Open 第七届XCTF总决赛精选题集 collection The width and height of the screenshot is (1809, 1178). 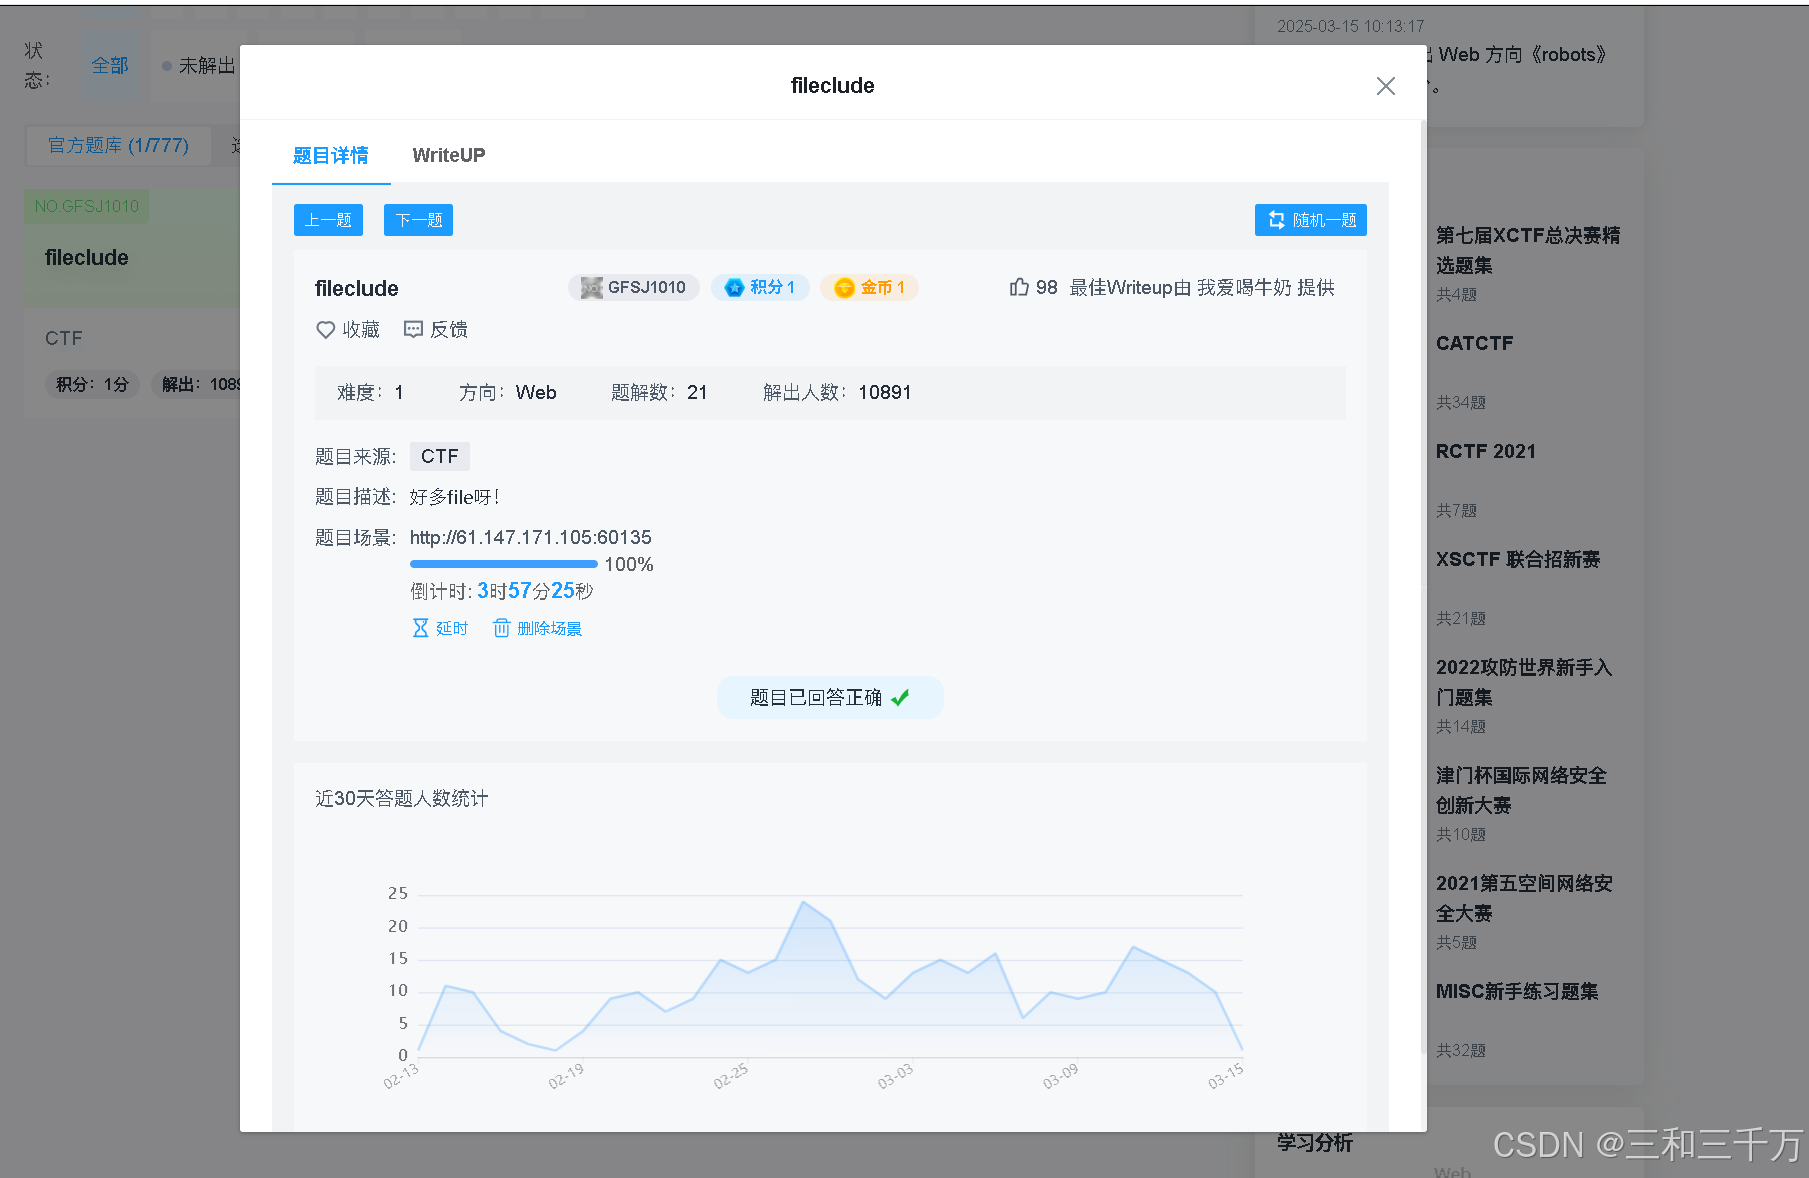(x=1528, y=250)
